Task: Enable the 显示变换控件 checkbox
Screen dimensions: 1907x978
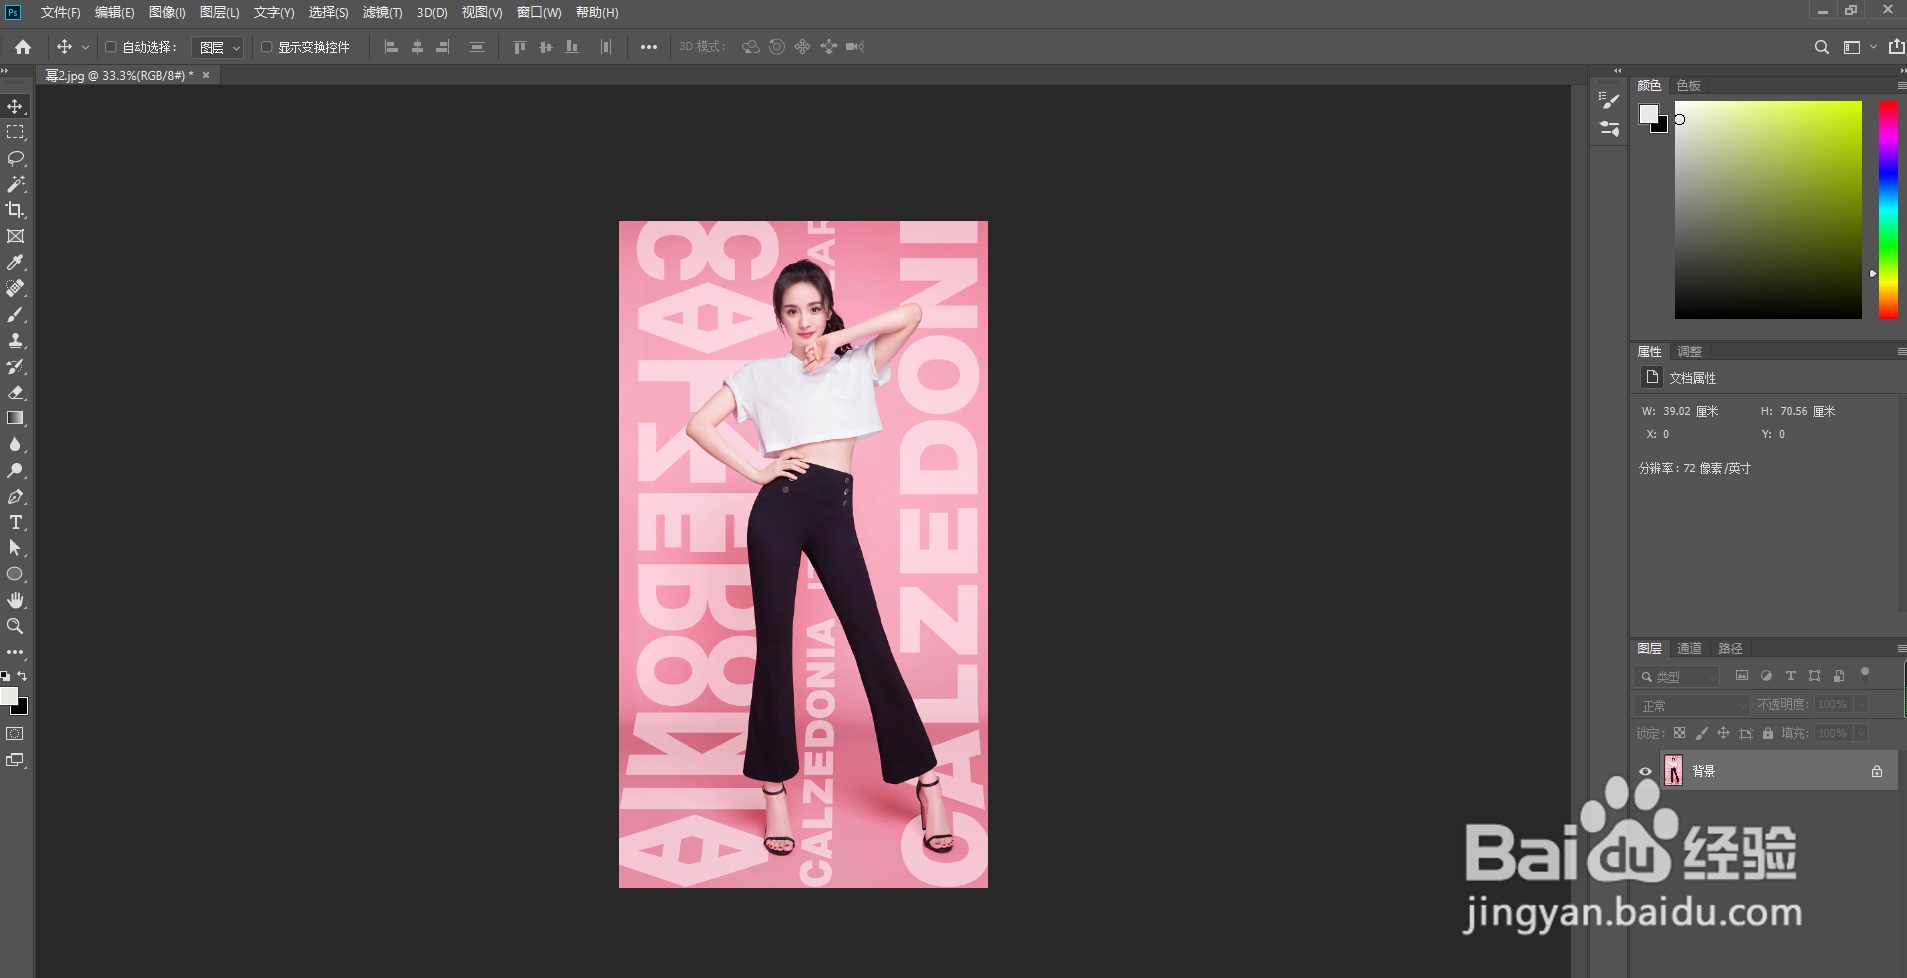Action: coord(266,47)
